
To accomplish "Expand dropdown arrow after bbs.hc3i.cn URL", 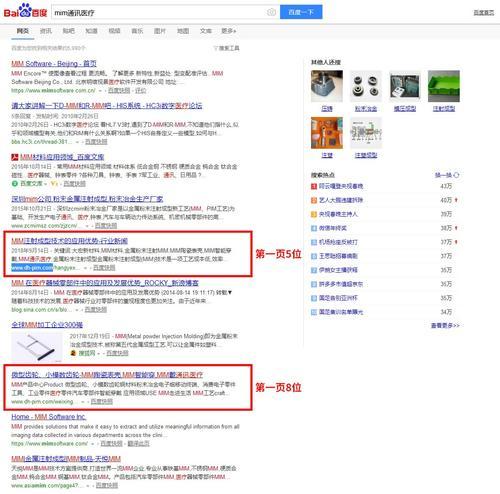I will coord(78,142).
